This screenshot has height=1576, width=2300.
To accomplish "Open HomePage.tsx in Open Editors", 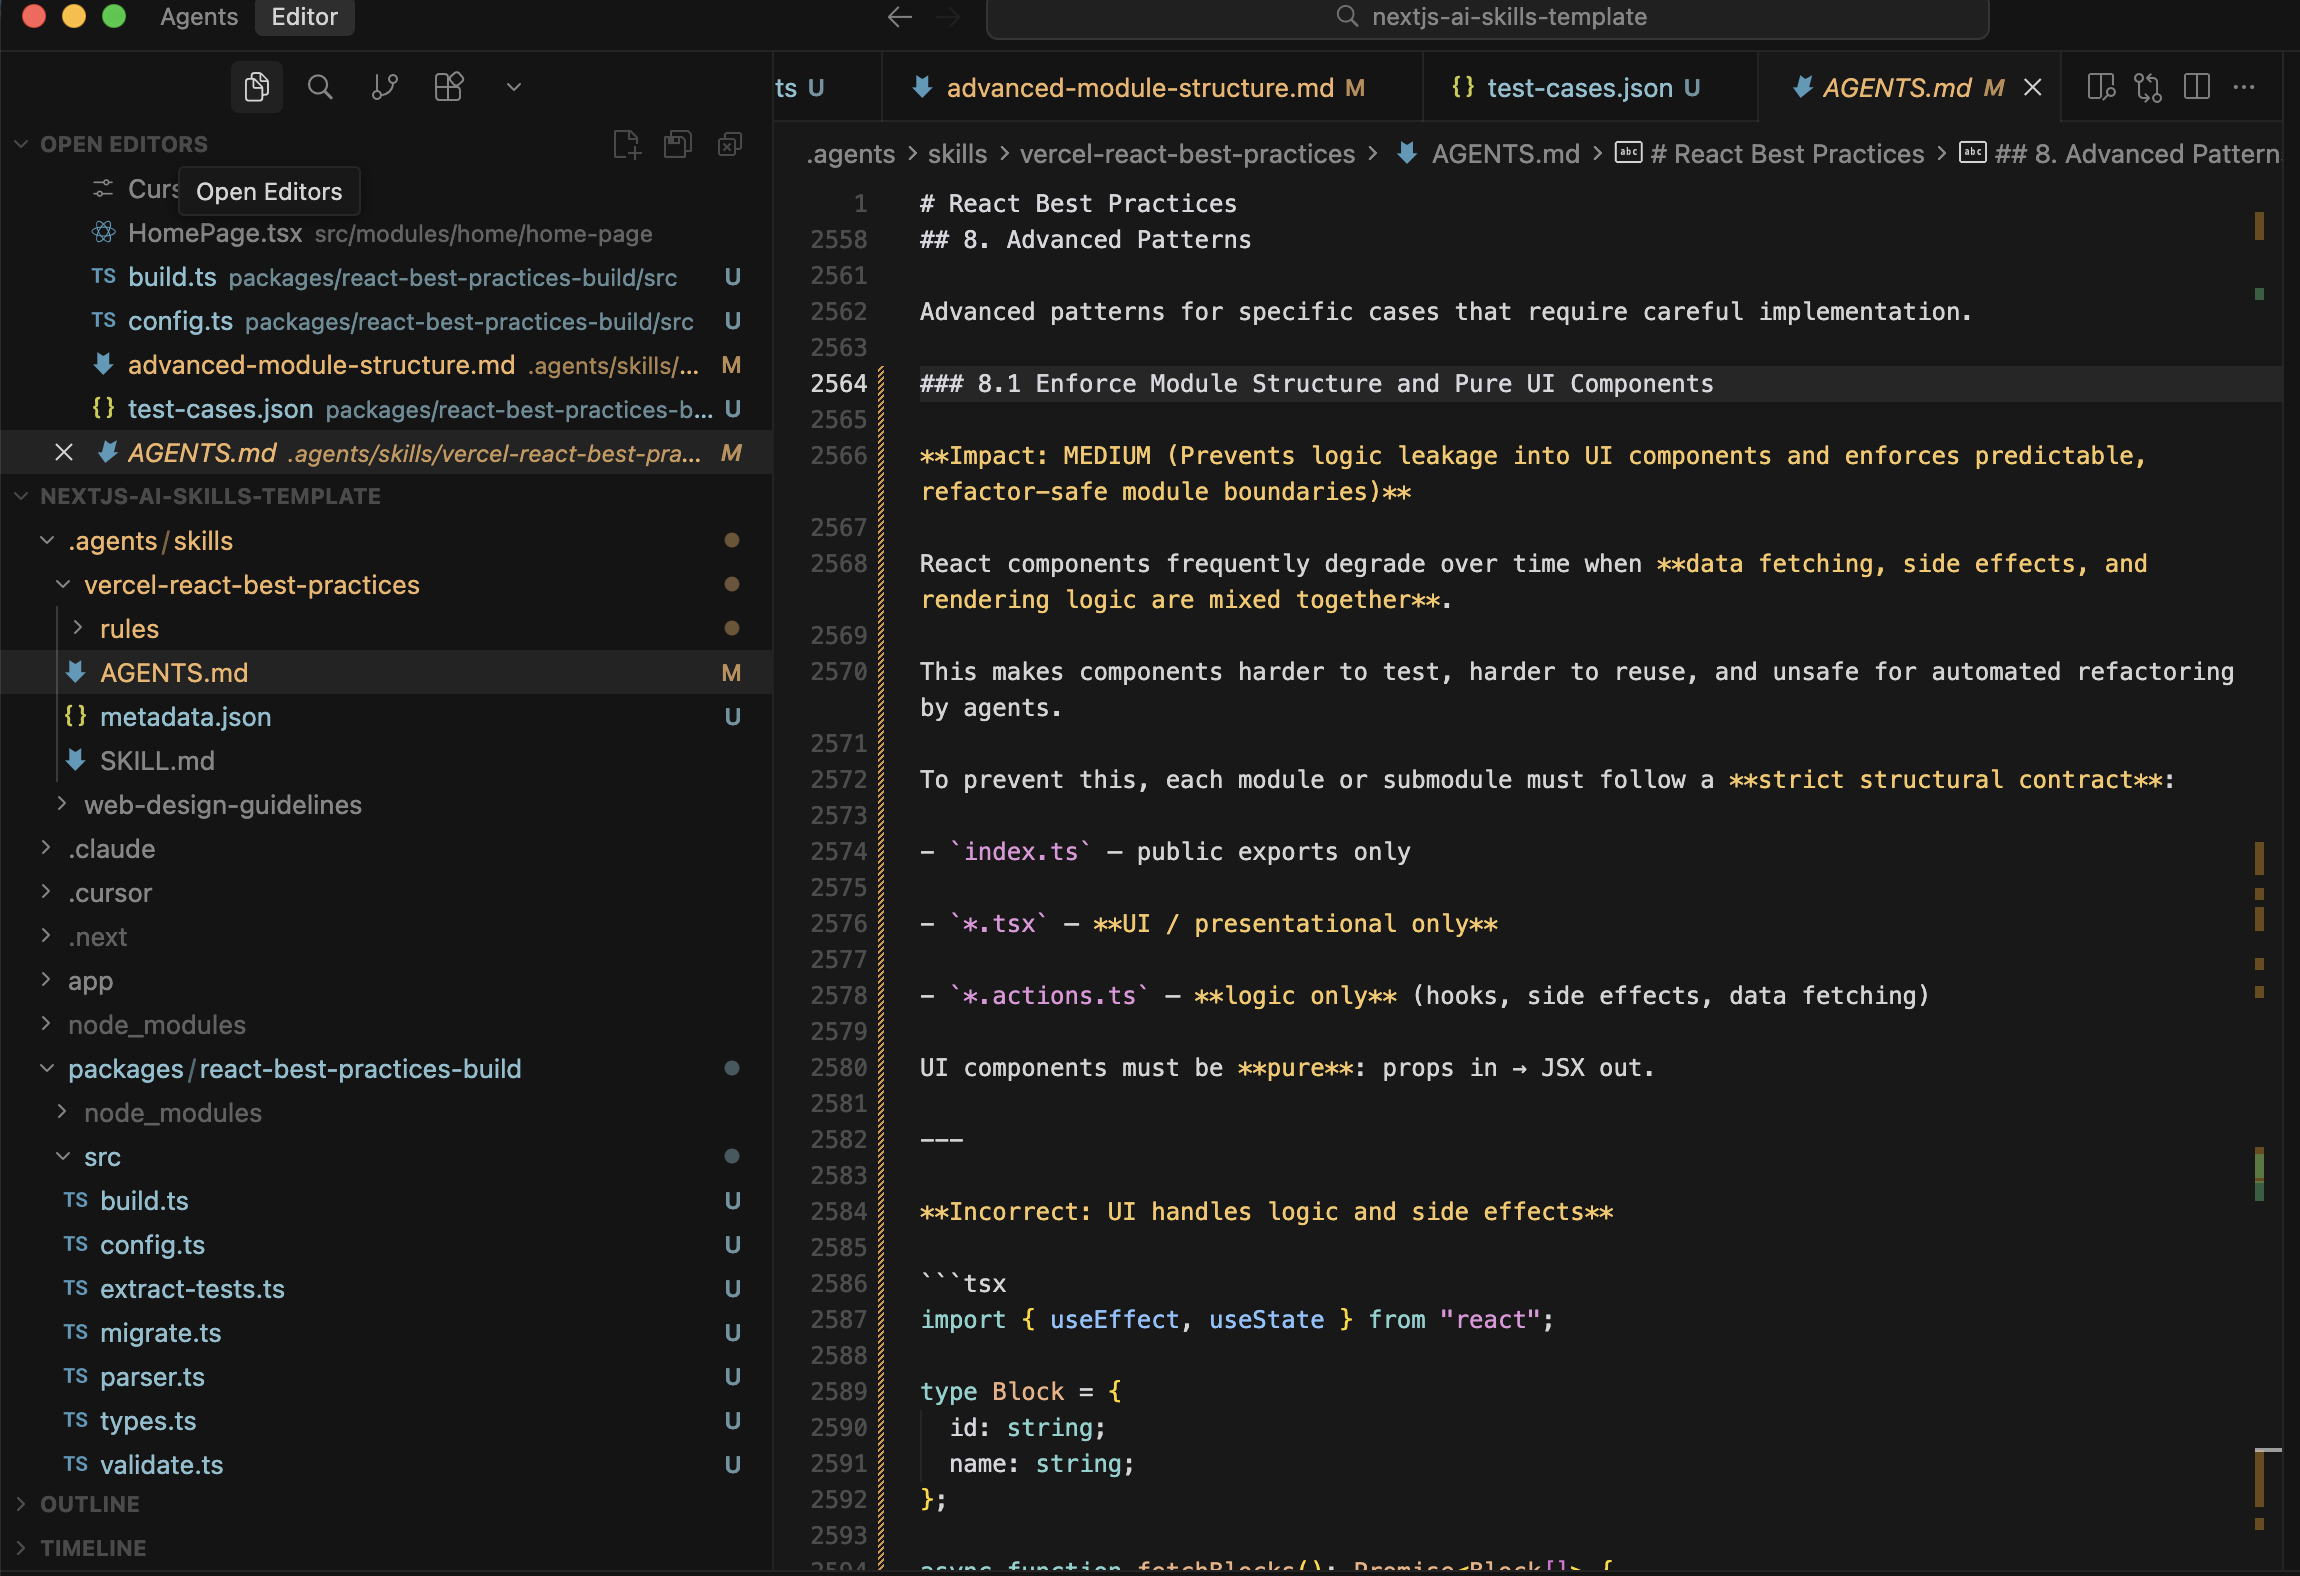I will 386,233.
